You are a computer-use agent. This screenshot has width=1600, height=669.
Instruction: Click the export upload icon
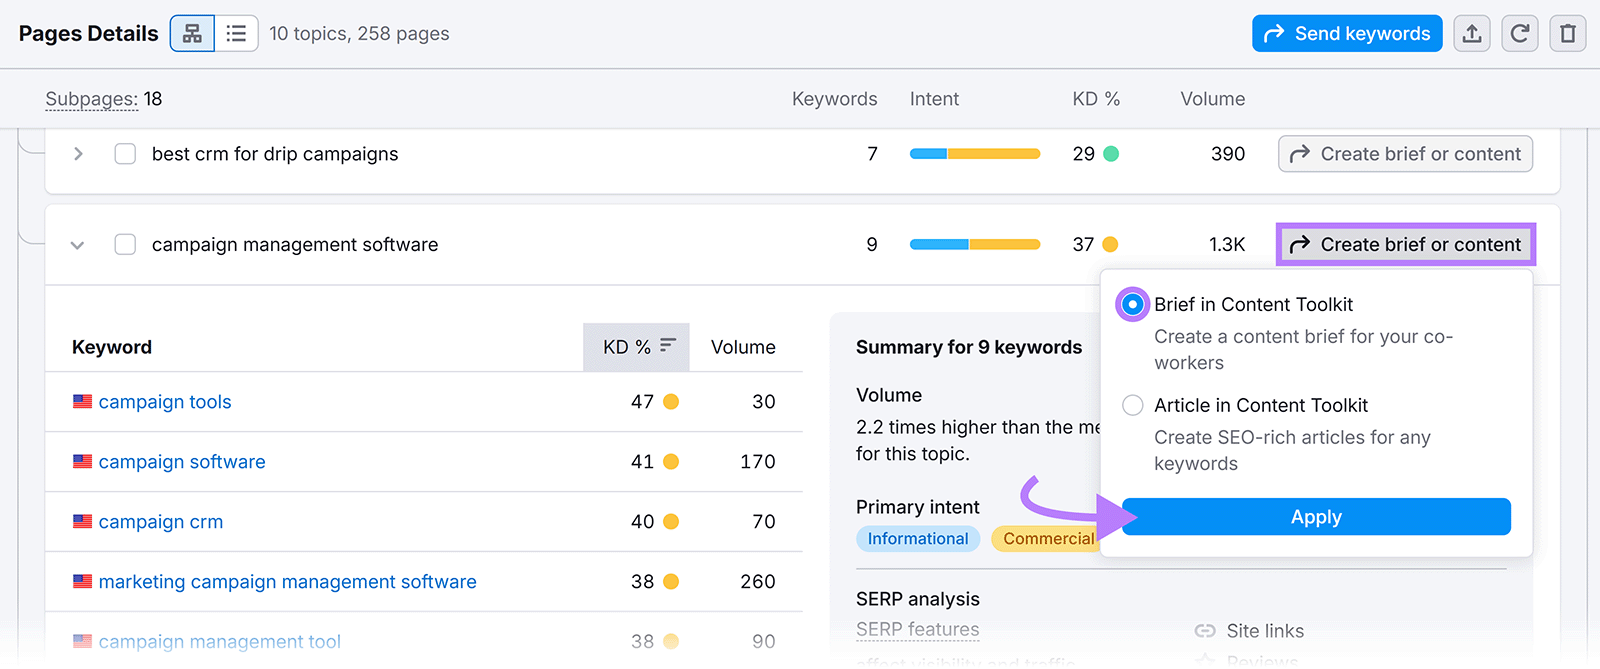coord(1471,34)
